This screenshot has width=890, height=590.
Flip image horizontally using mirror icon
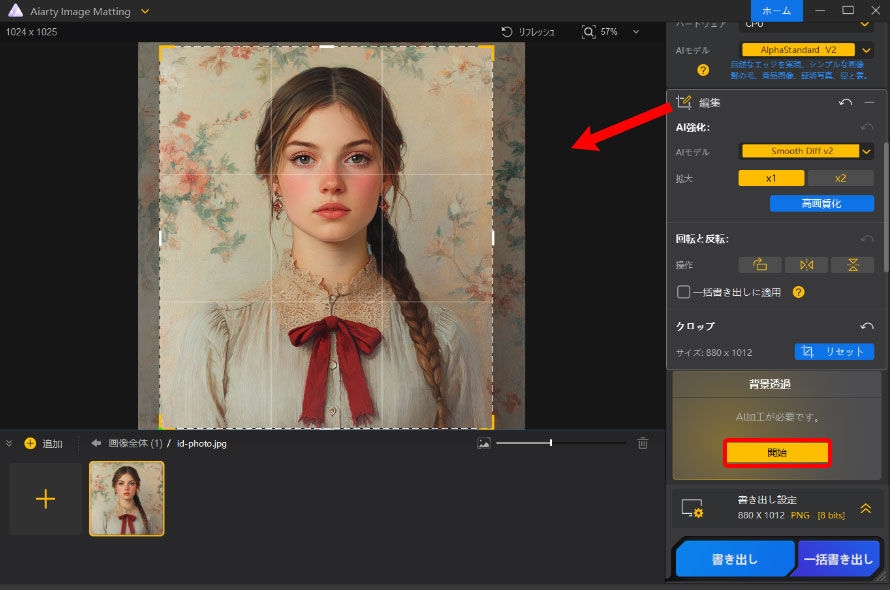(806, 264)
